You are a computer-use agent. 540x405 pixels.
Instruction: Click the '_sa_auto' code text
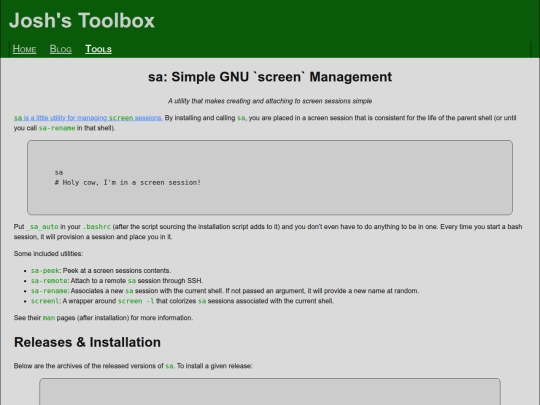point(42,227)
